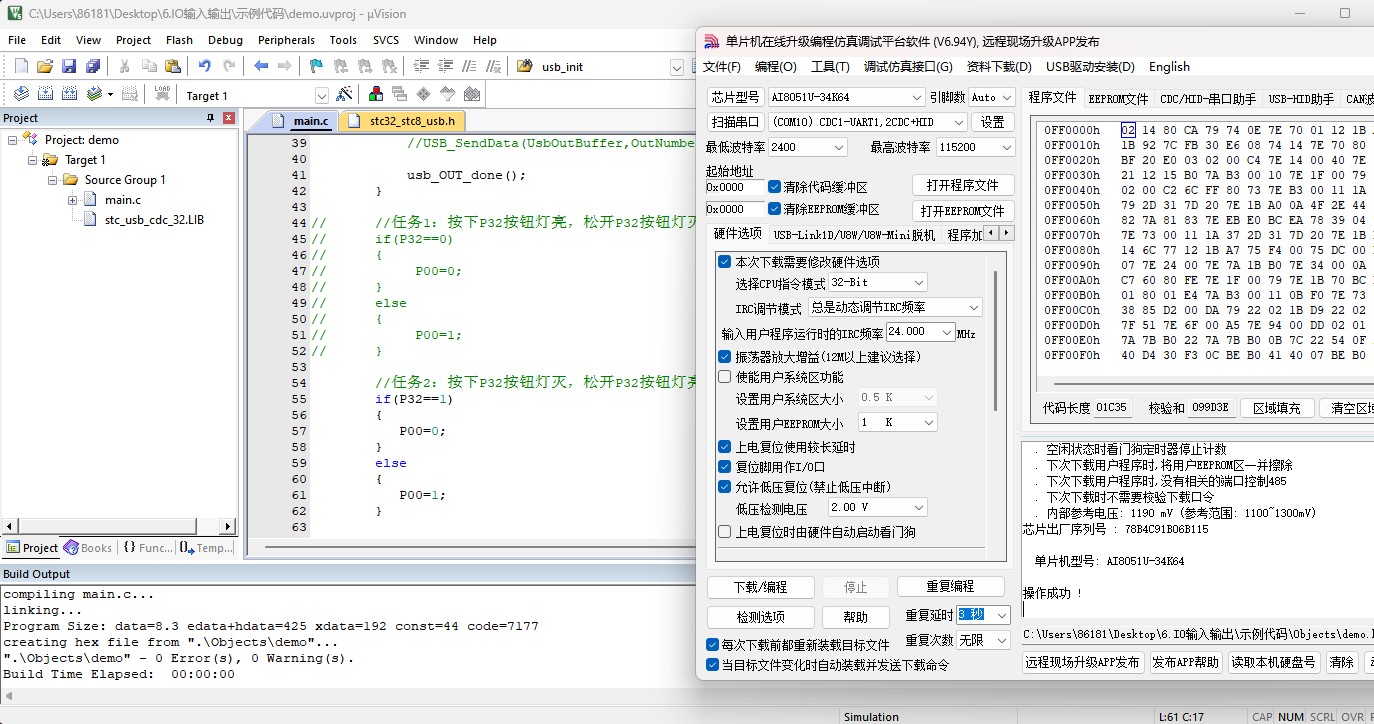Open the Flash menu in µVision
Image resolution: width=1374 pixels, height=724 pixels.
pyautogui.click(x=179, y=40)
